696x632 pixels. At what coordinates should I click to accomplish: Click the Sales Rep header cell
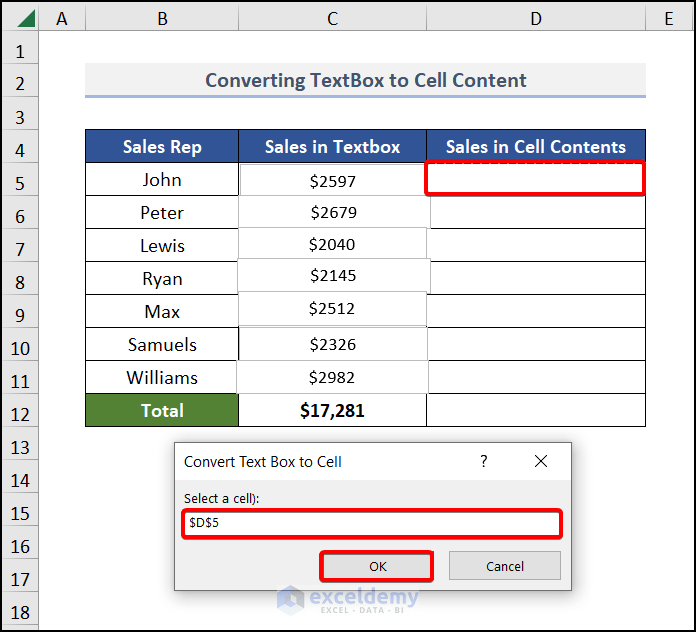pyautogui.click(x=162, y=146)
